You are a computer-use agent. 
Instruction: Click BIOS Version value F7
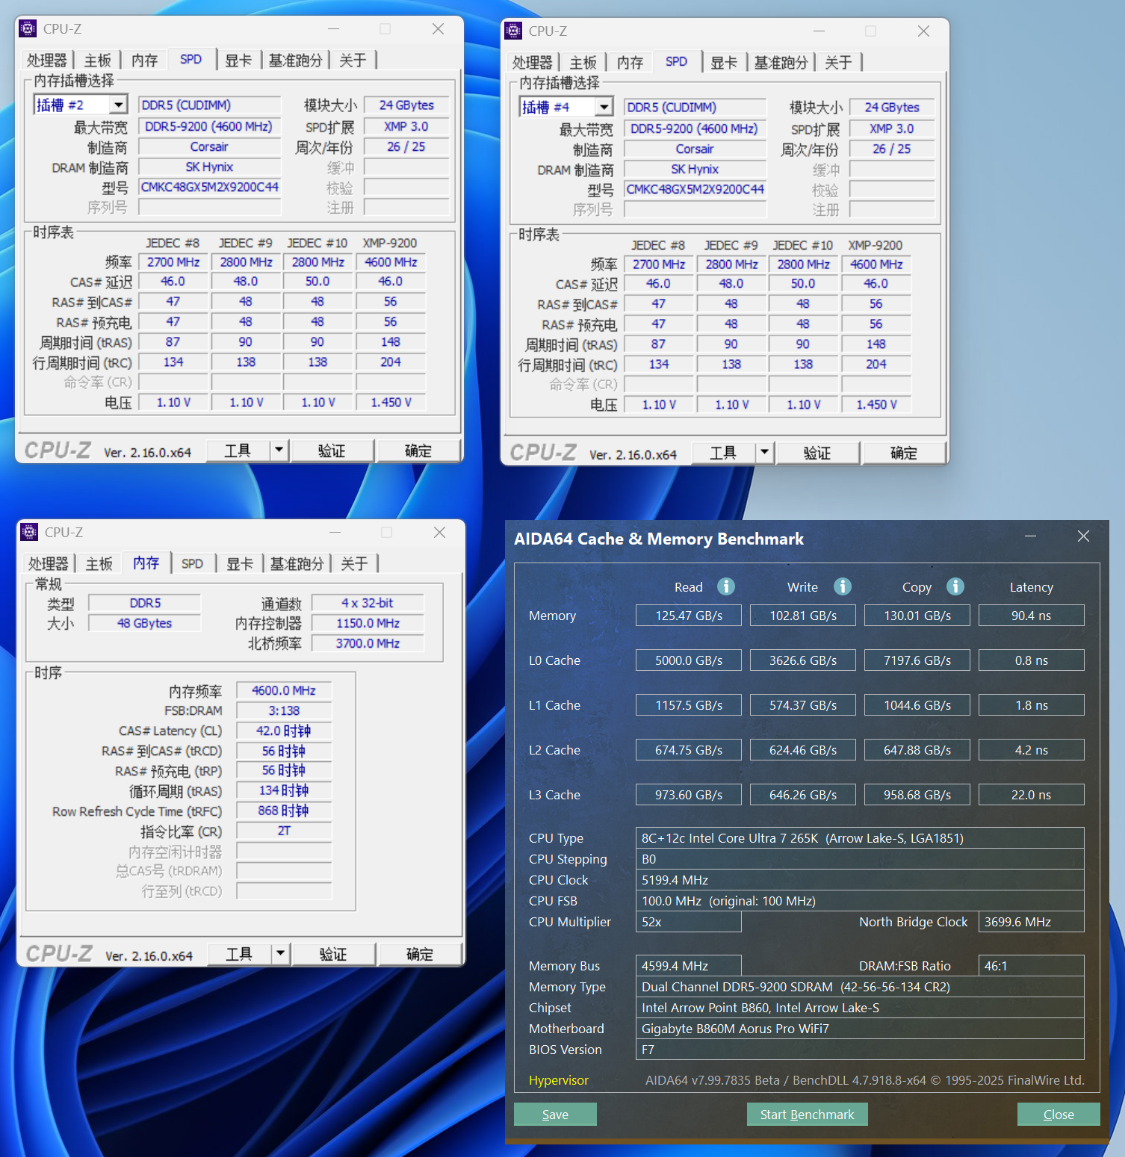pyautogui.click(x=860, y=1049)
